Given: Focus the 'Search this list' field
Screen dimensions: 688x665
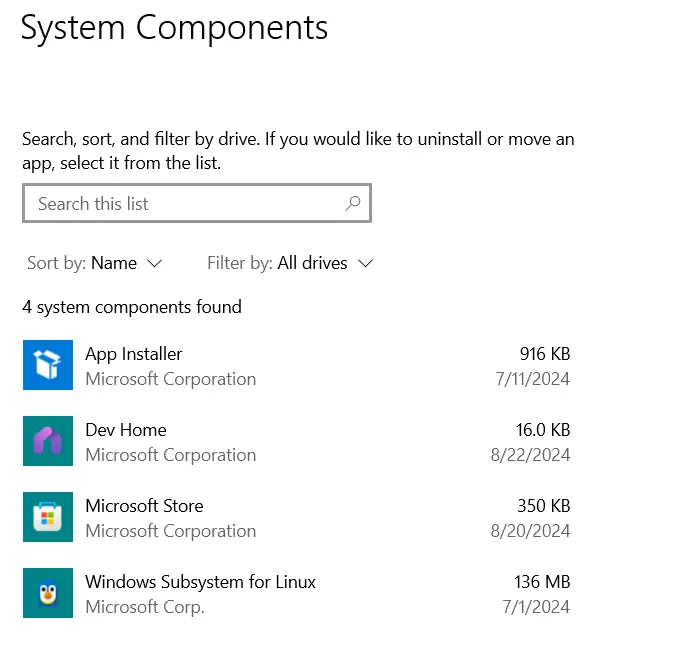Looking at the screenshot, I should coord(180,203).
